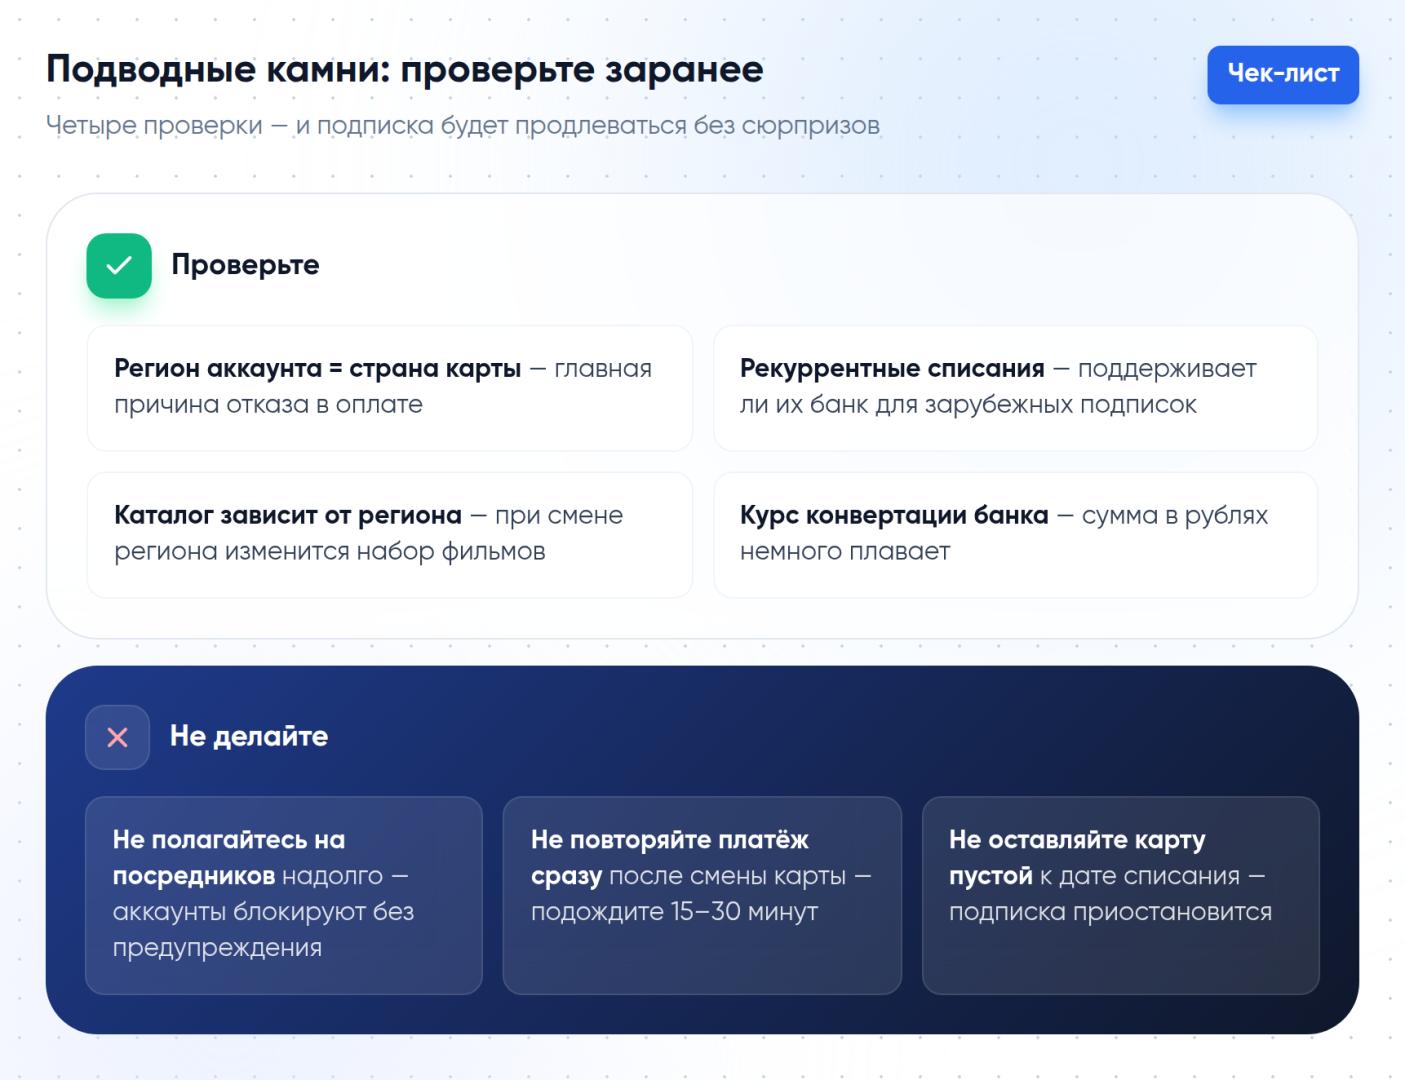Click the text ли их банк для зарубежных подписок

pyautogui.click(x=968, y=405)
